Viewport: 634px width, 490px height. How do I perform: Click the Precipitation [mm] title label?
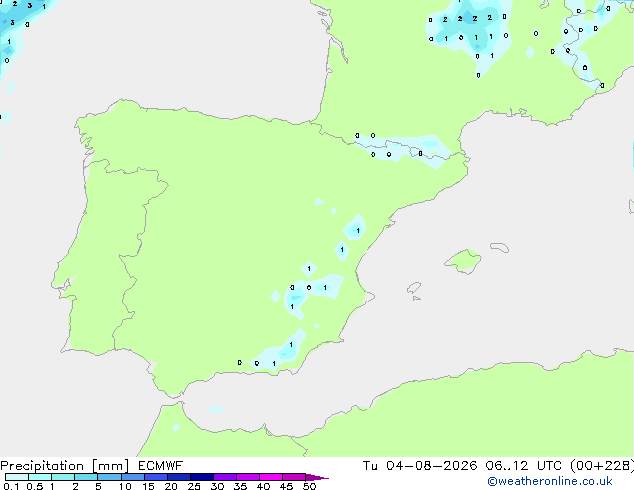(x=65, y=466)
